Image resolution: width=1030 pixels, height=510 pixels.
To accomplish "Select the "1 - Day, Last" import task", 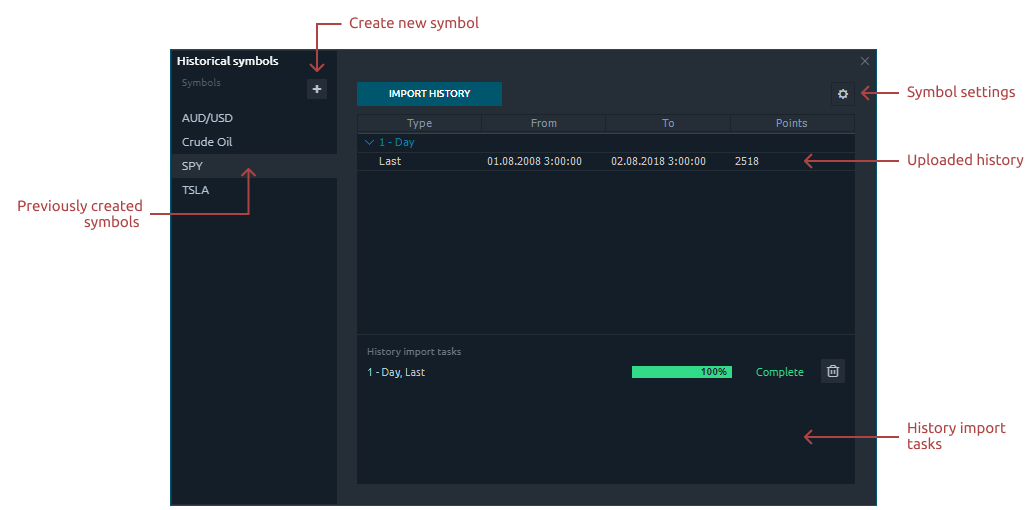I will point(396,372).
